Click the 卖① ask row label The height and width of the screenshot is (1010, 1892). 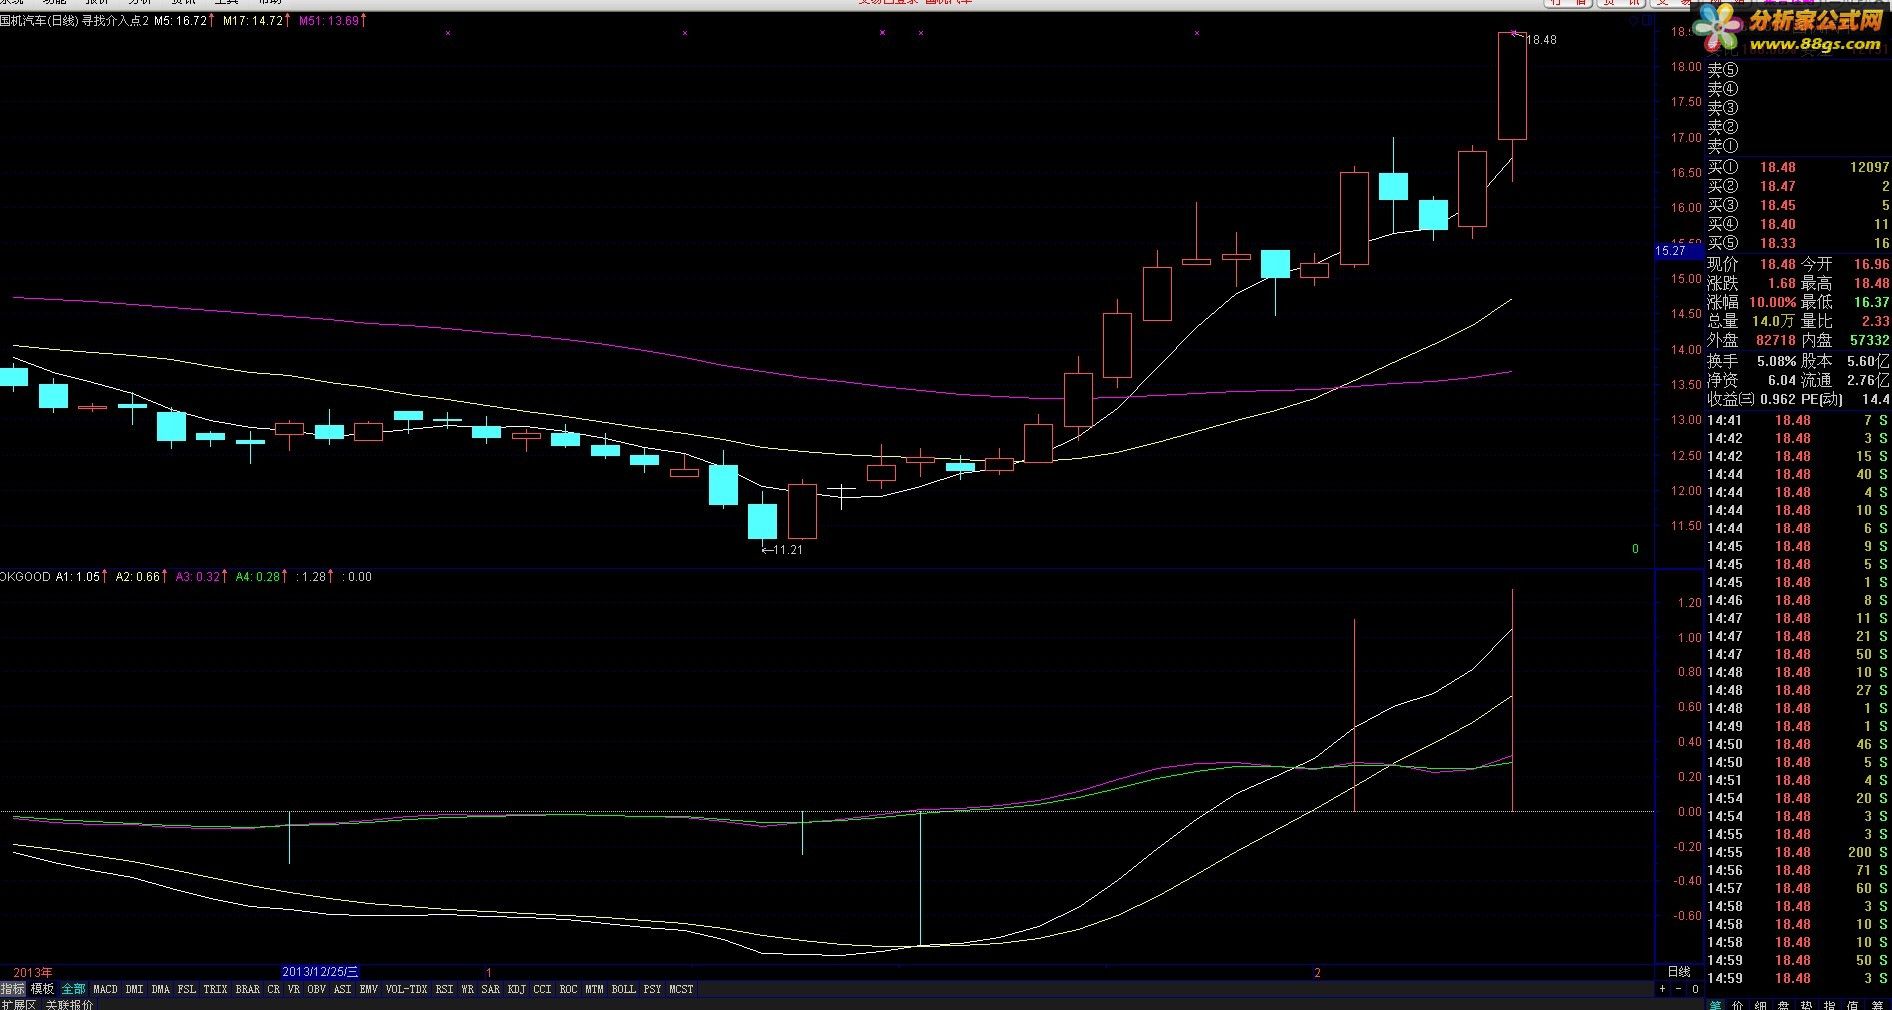1722,146
